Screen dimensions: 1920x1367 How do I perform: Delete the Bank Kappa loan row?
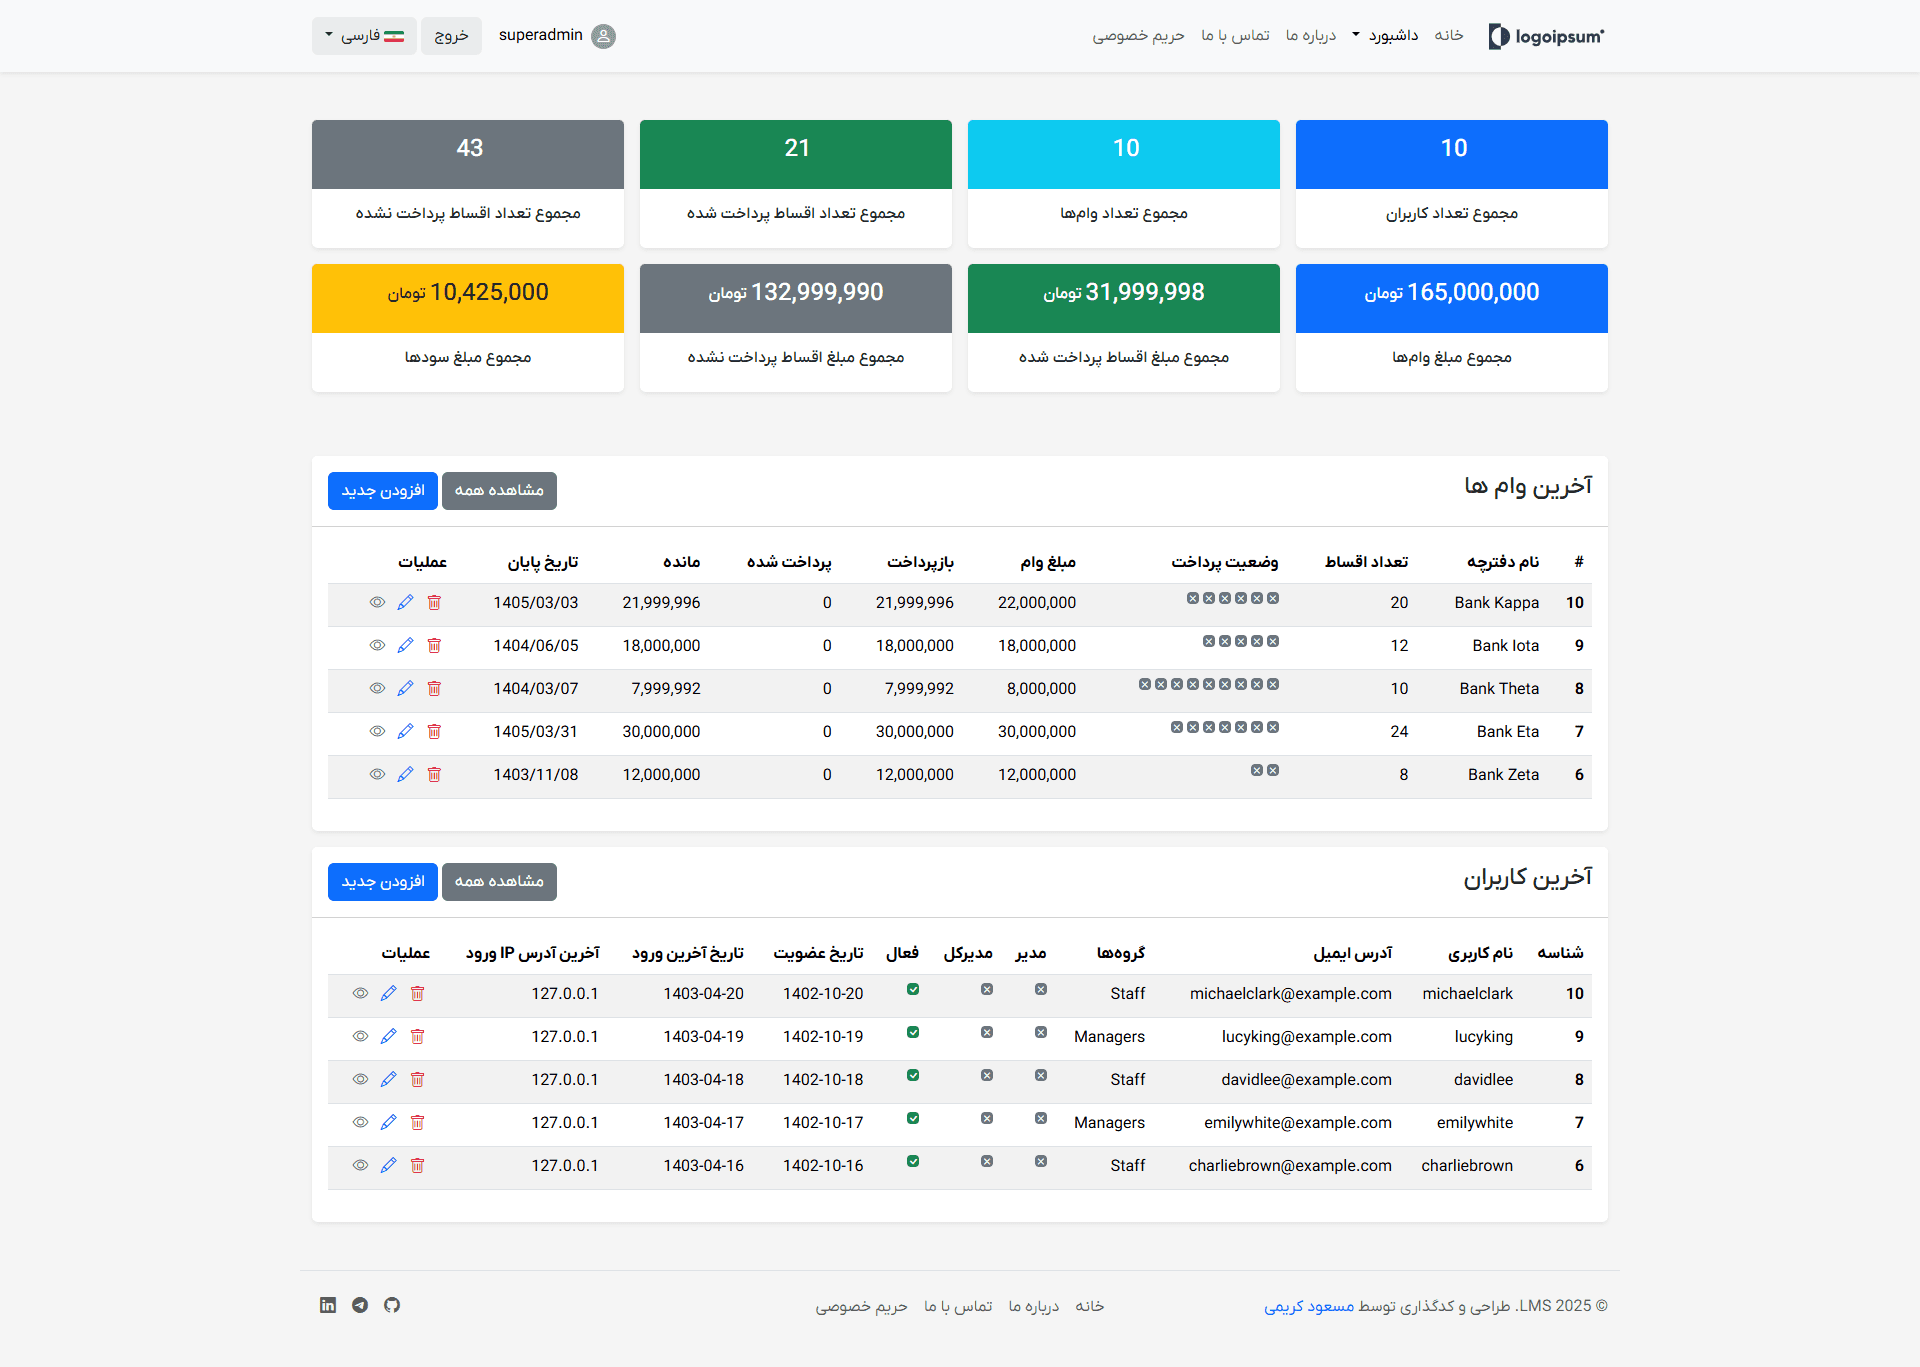click(434, 602)
